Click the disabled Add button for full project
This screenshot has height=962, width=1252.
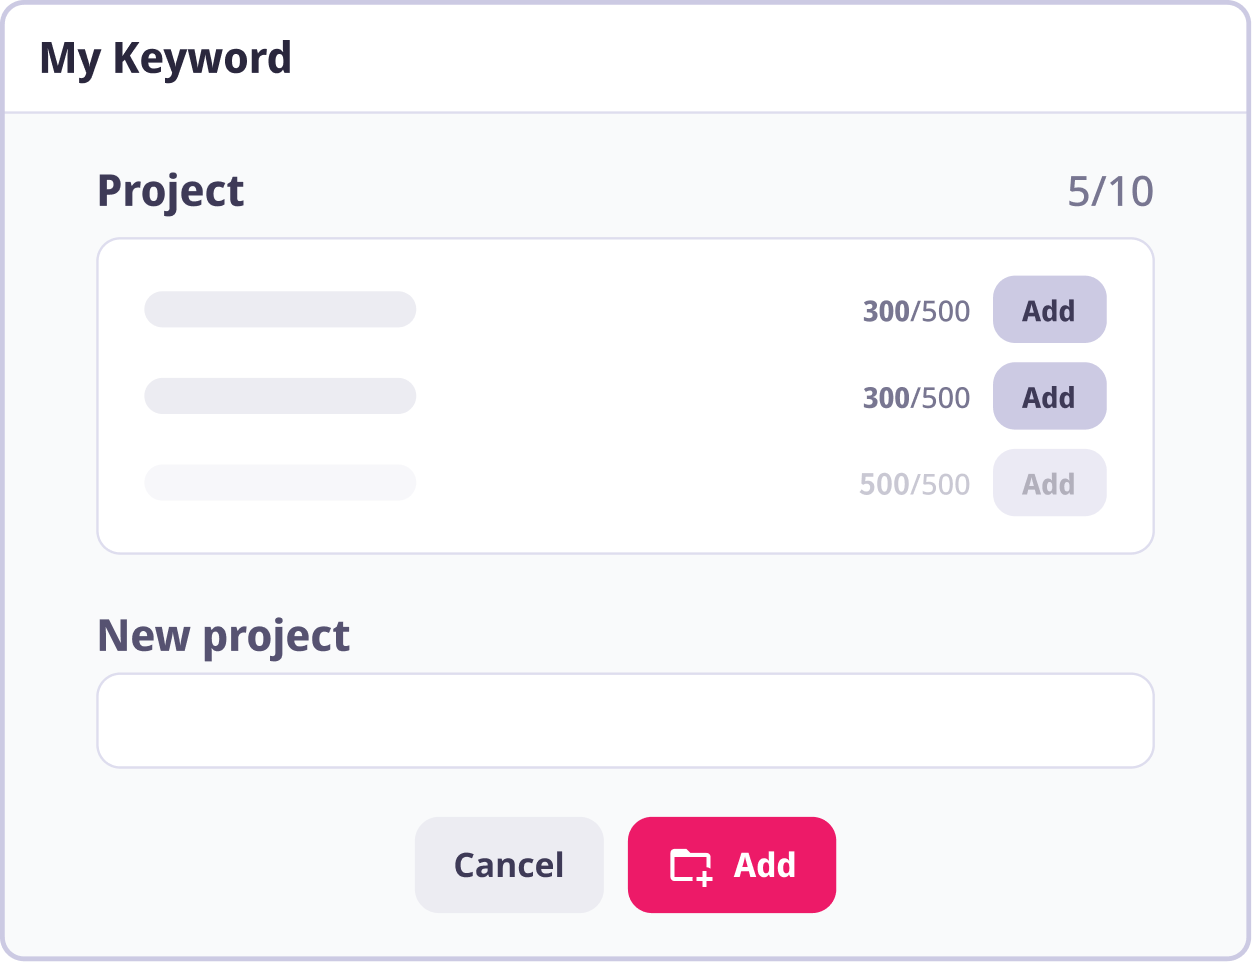click(1049, 484)
